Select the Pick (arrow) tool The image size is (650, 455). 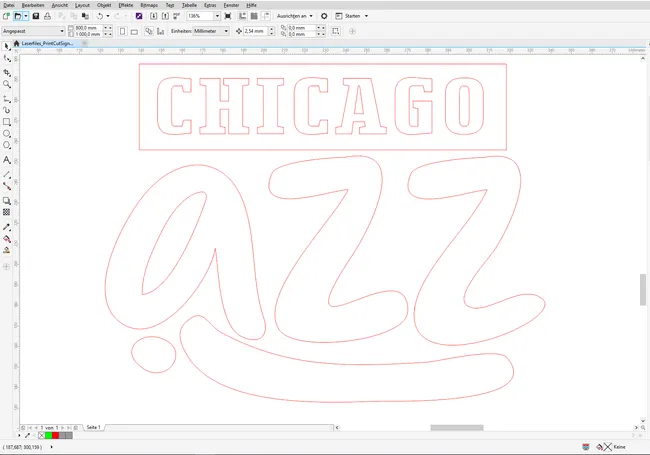click(7, 46)
